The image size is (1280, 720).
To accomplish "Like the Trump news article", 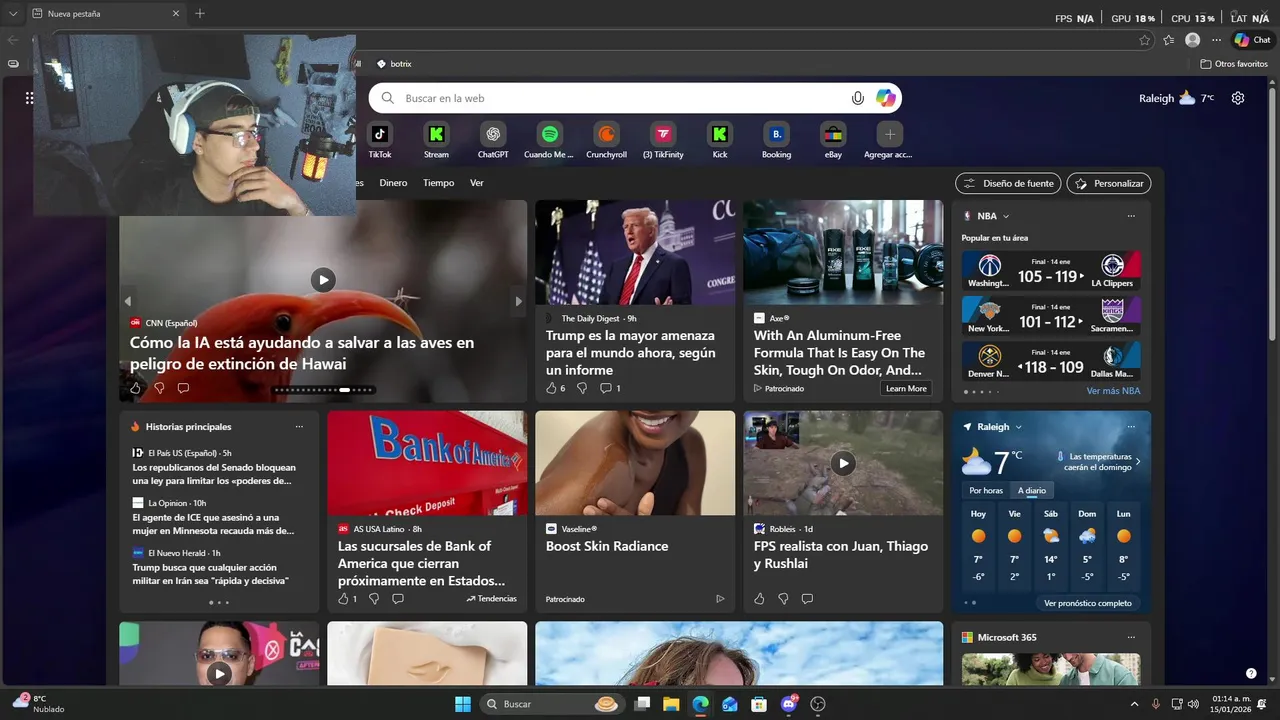I will (x=550, y=388).
